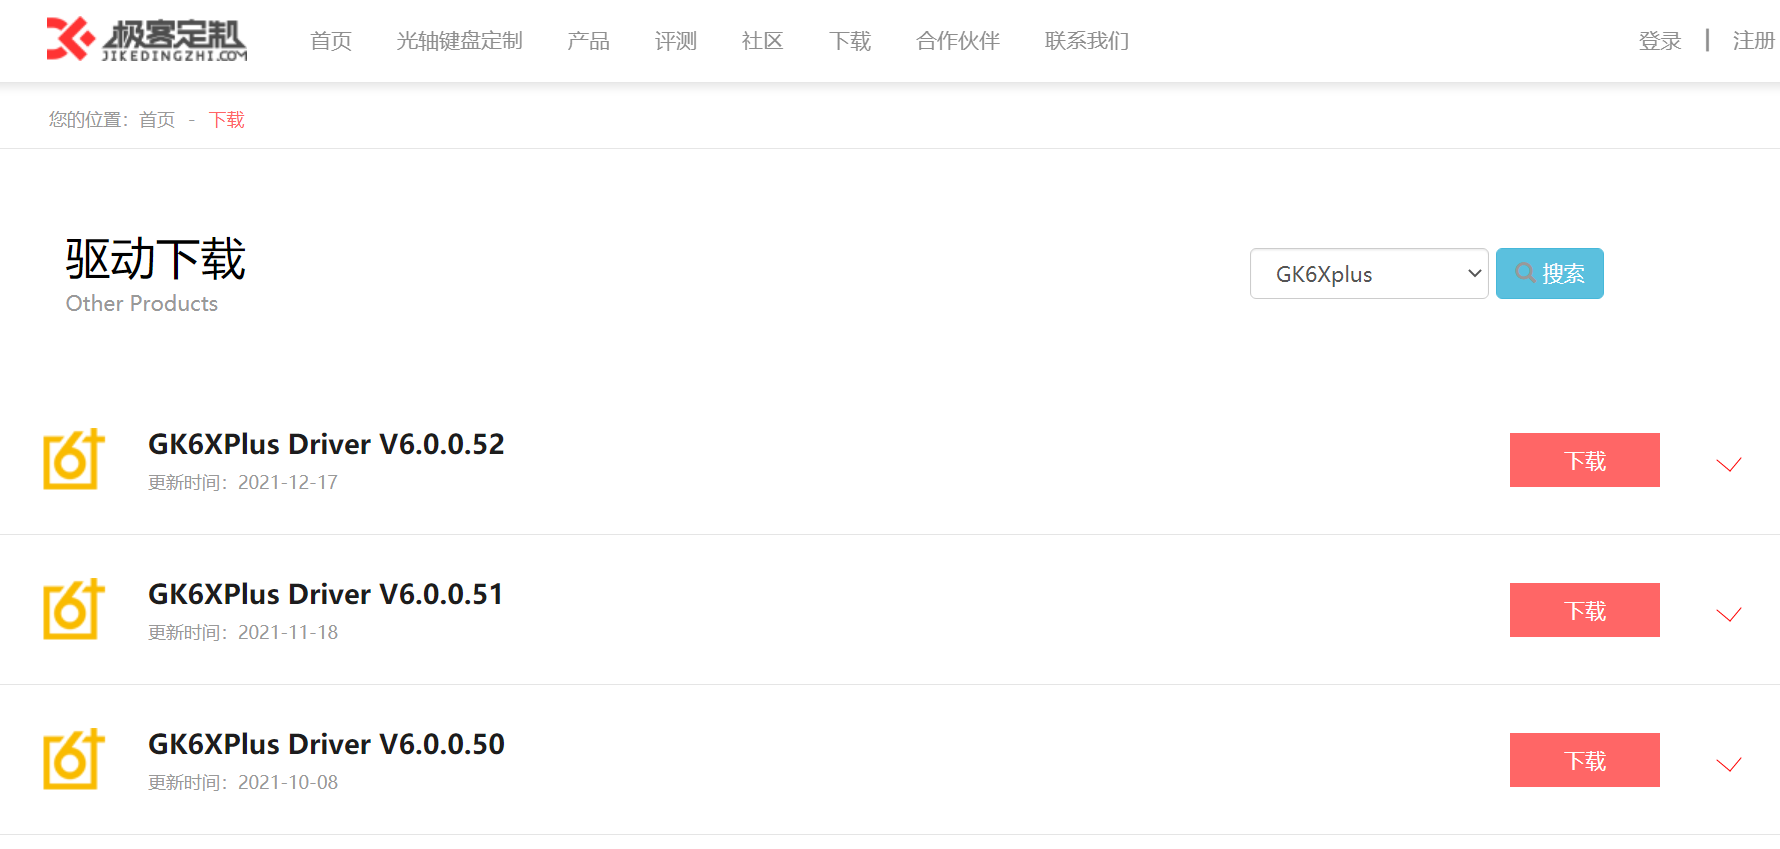Image resolution: width=1780 pixels, height=849 pixels.
Task: Click the 首页 breadcrumb link
Action: point(157,120)
